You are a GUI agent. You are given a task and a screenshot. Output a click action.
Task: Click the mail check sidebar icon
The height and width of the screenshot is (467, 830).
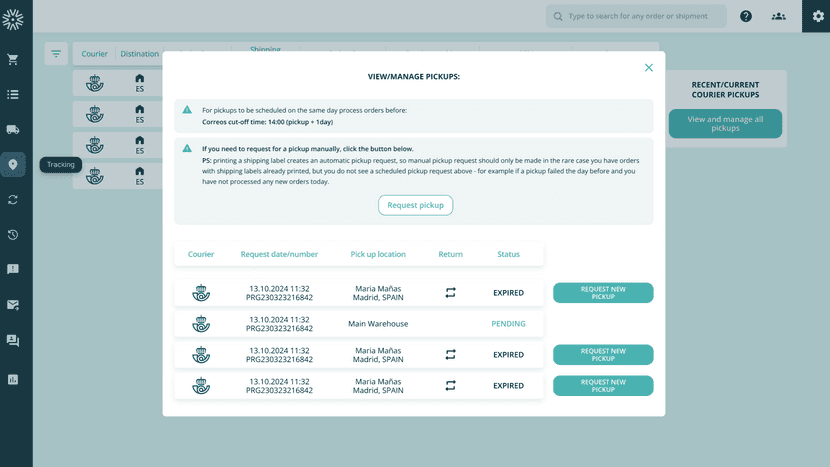coord(13,305)
